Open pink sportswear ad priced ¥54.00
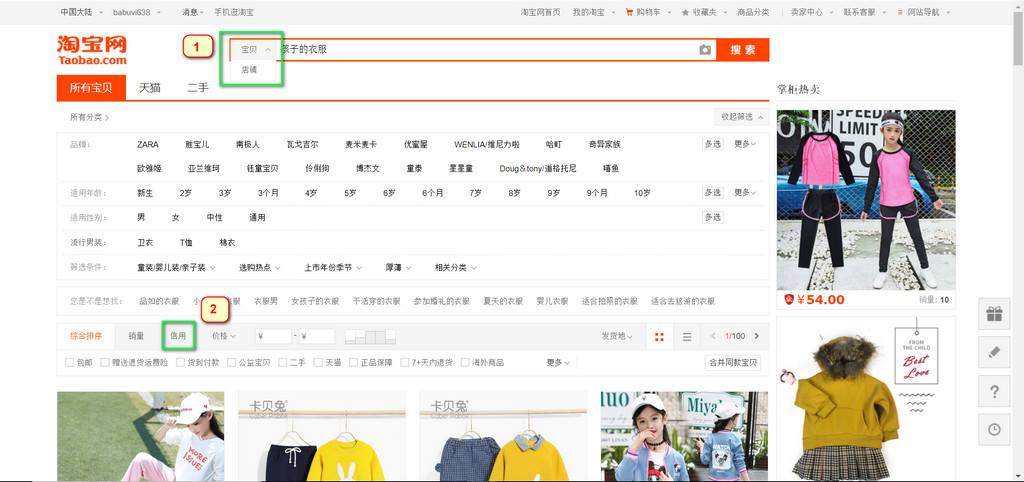The image size is (1024, 482). 866,199
